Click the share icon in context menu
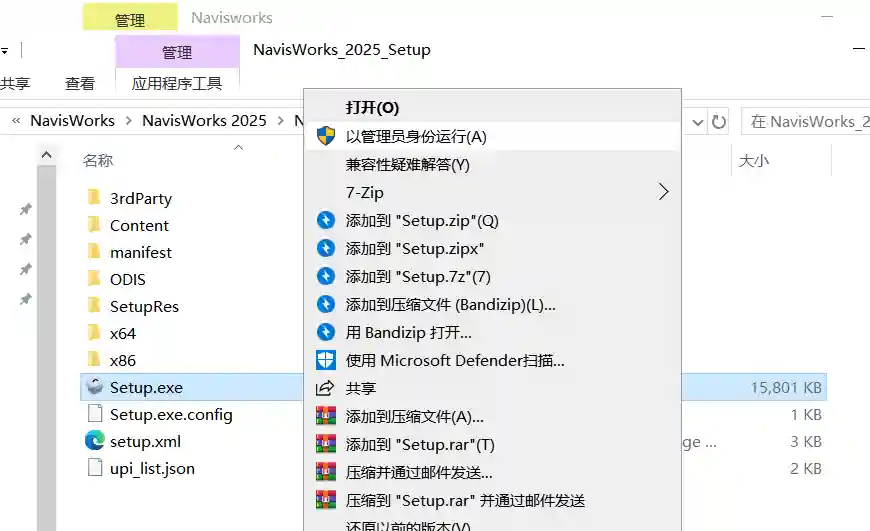 (325, 388)
